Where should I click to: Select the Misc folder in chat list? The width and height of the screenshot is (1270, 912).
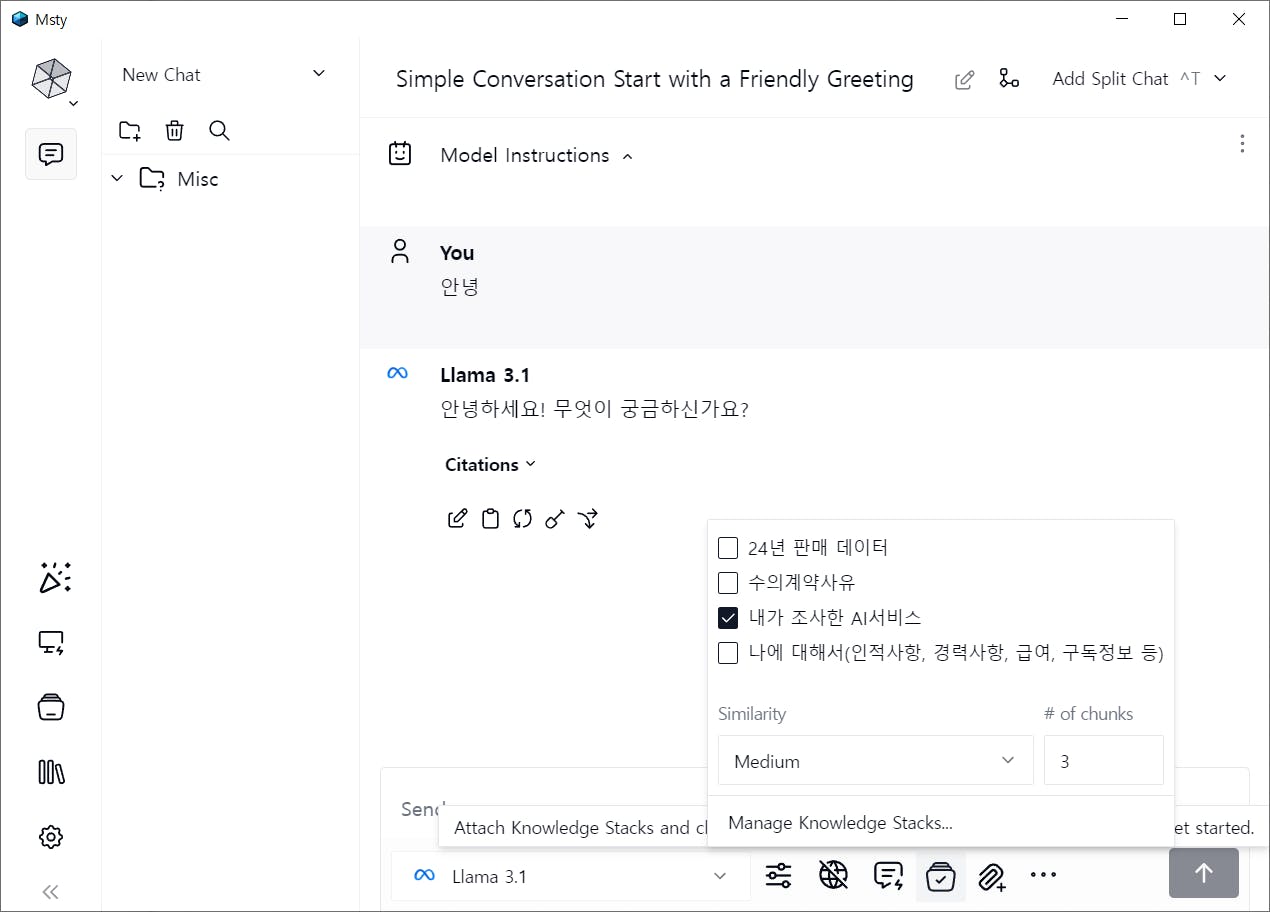197,179
